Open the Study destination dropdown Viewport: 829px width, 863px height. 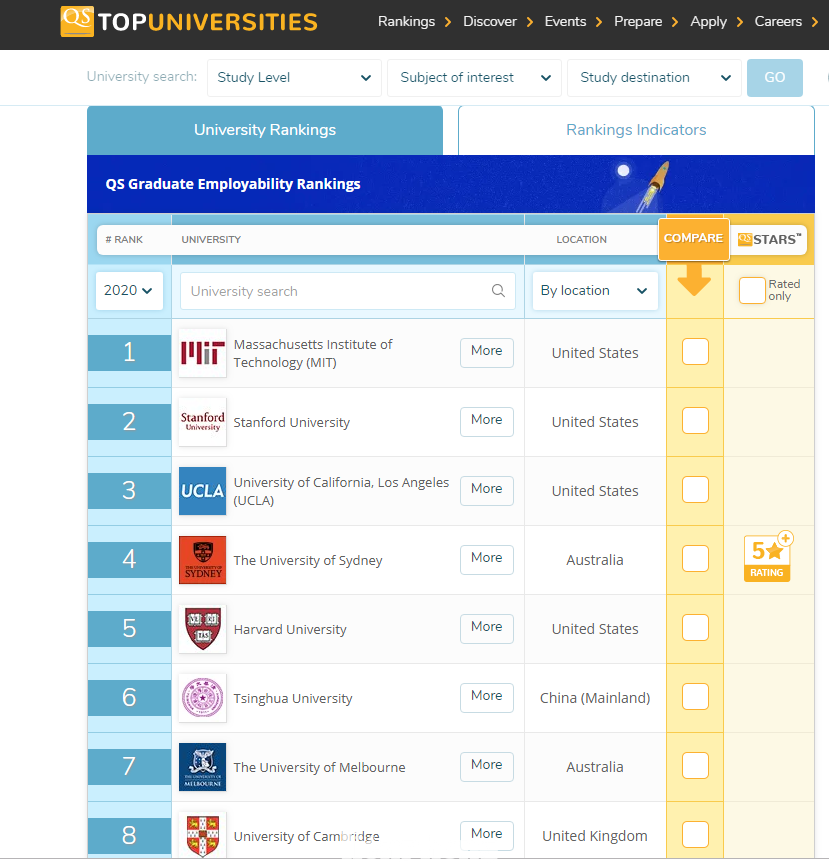click(654, 78)
